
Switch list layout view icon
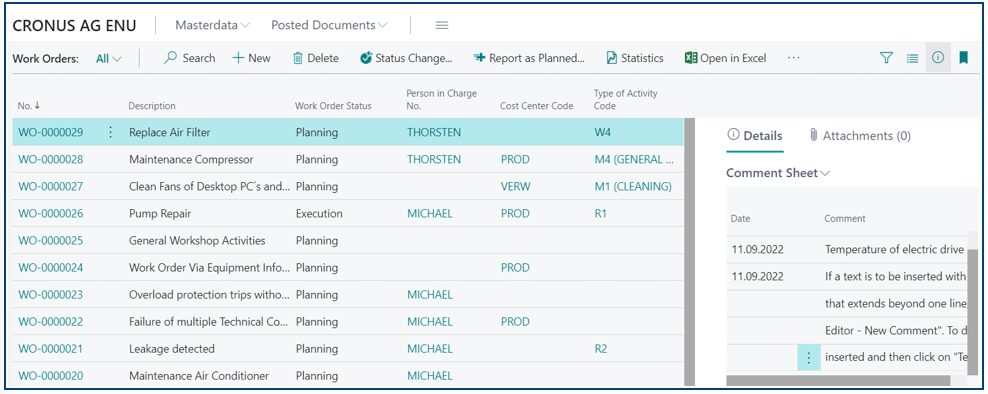click(912, 58)
